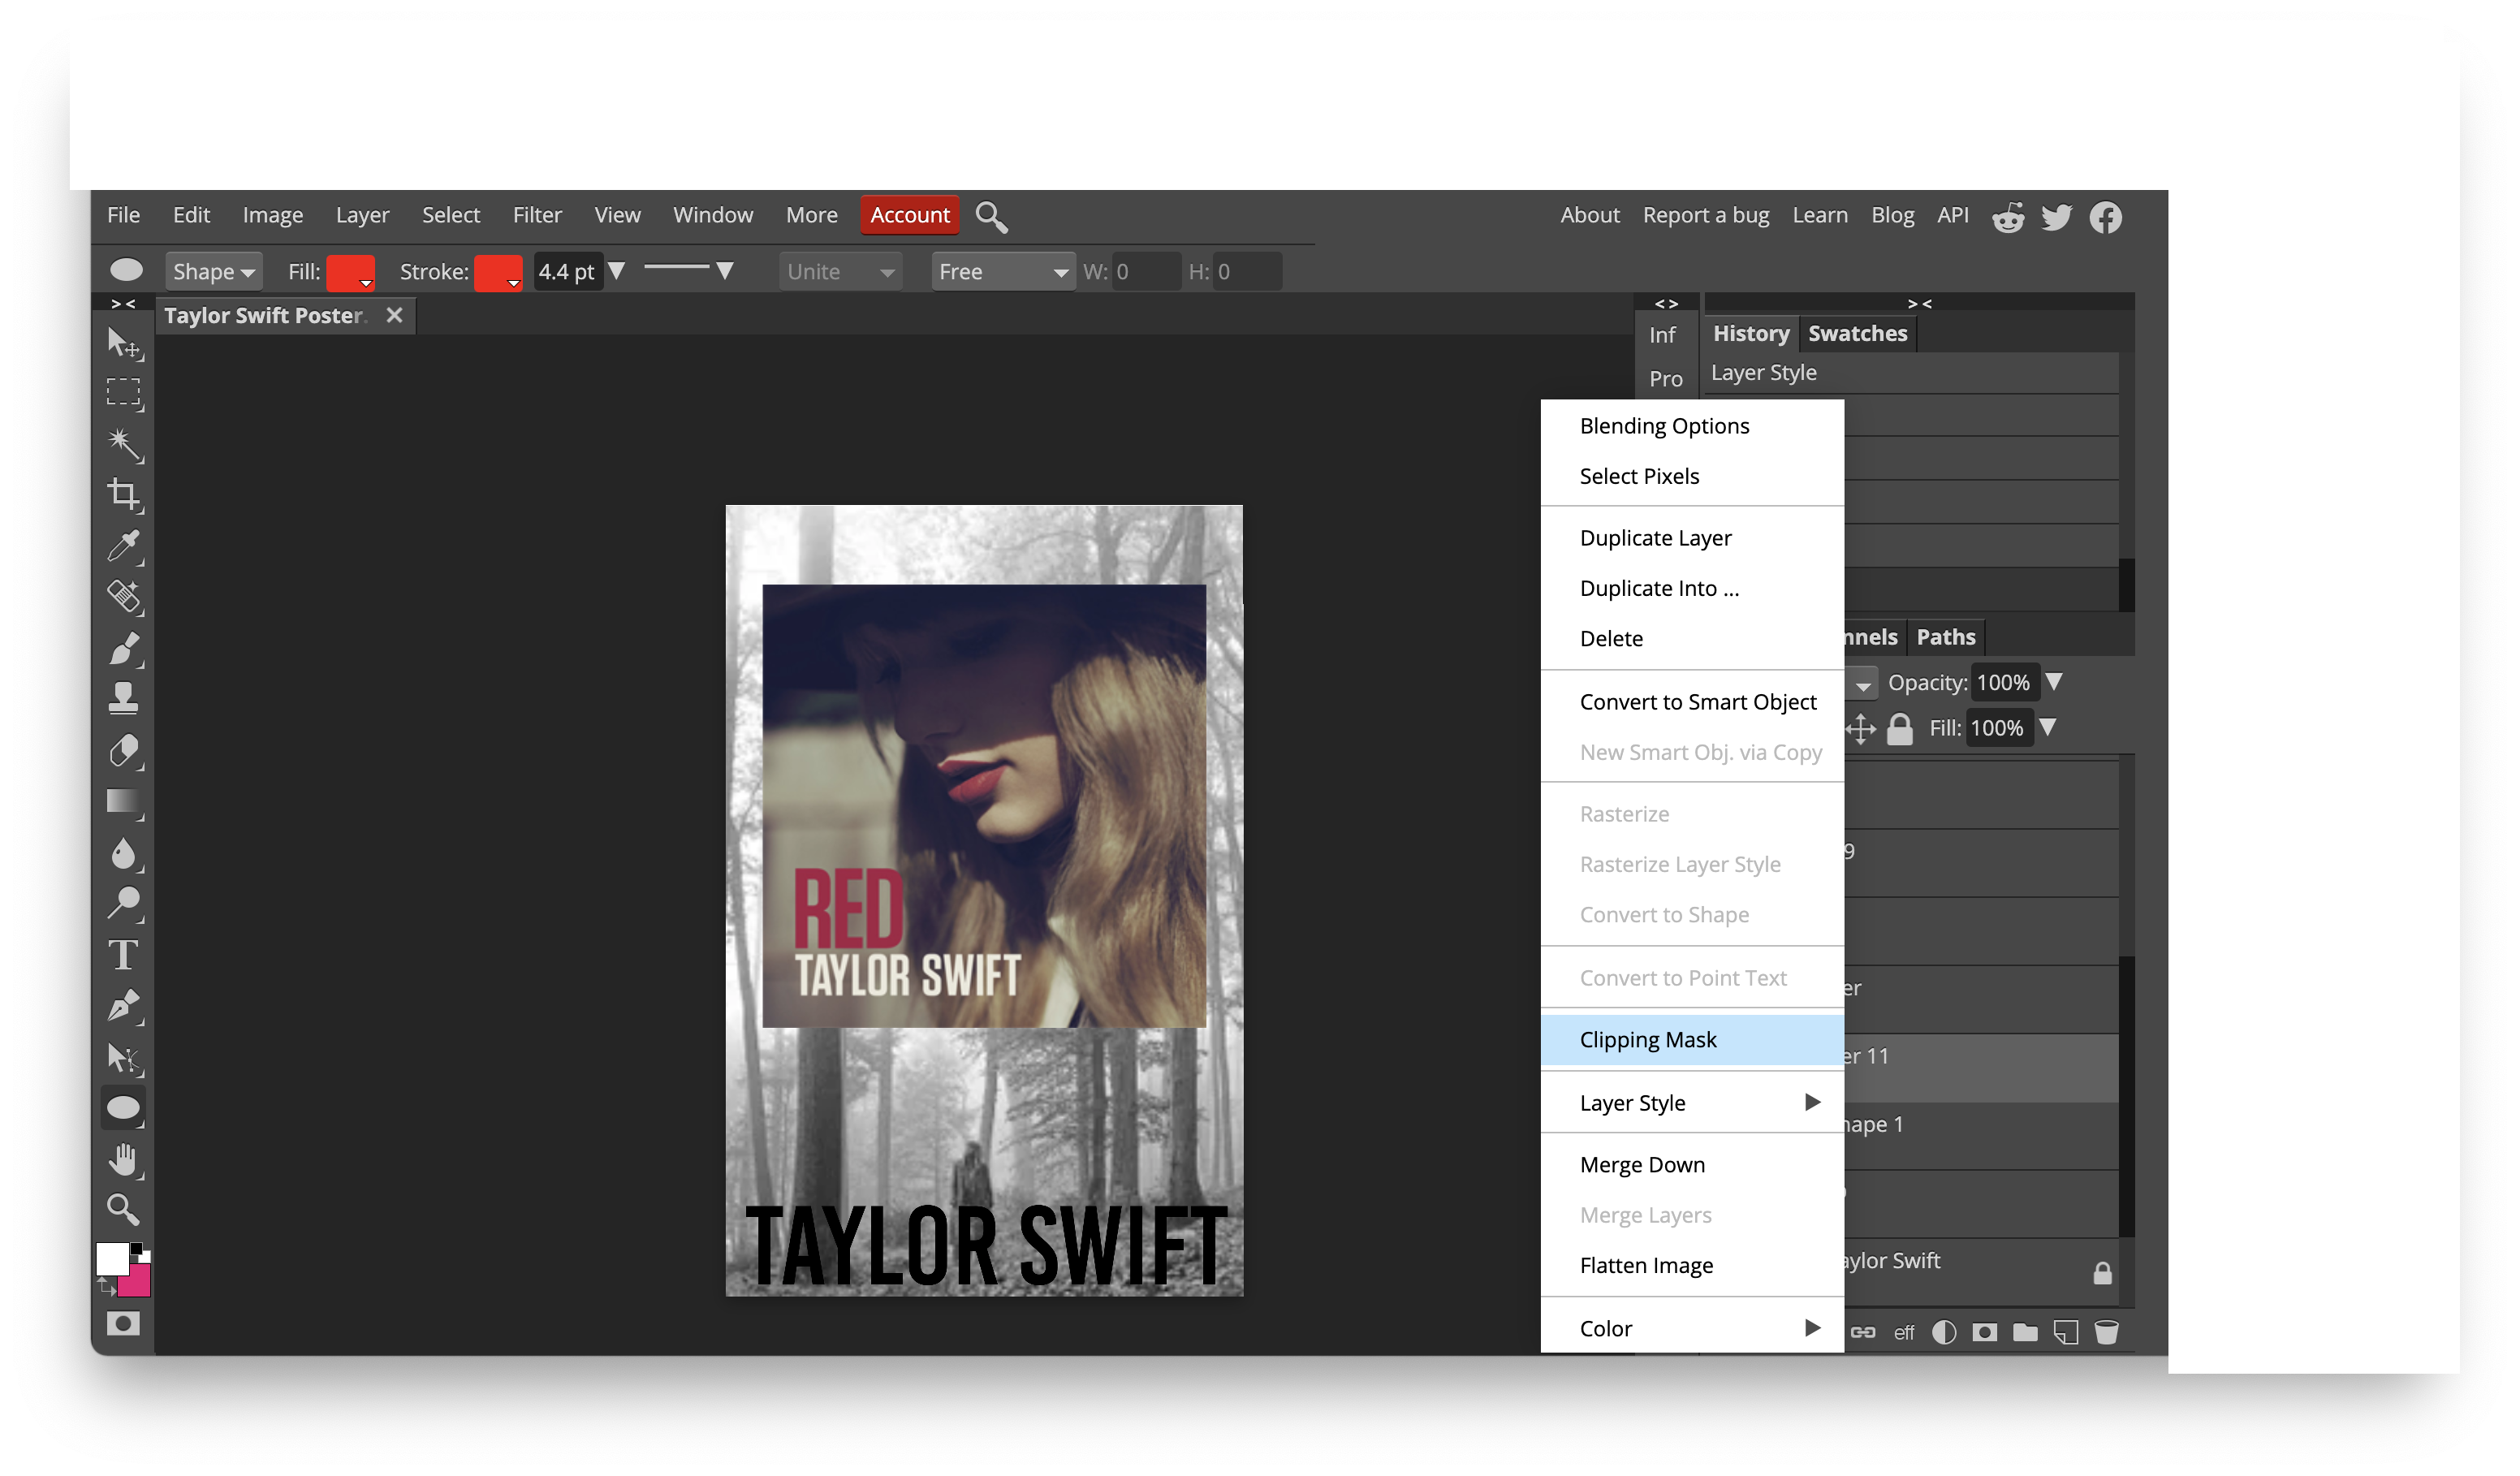Add a raster mask to layer
The height and width of the screenshot is (1476, 2520).
[1985, 1332]
